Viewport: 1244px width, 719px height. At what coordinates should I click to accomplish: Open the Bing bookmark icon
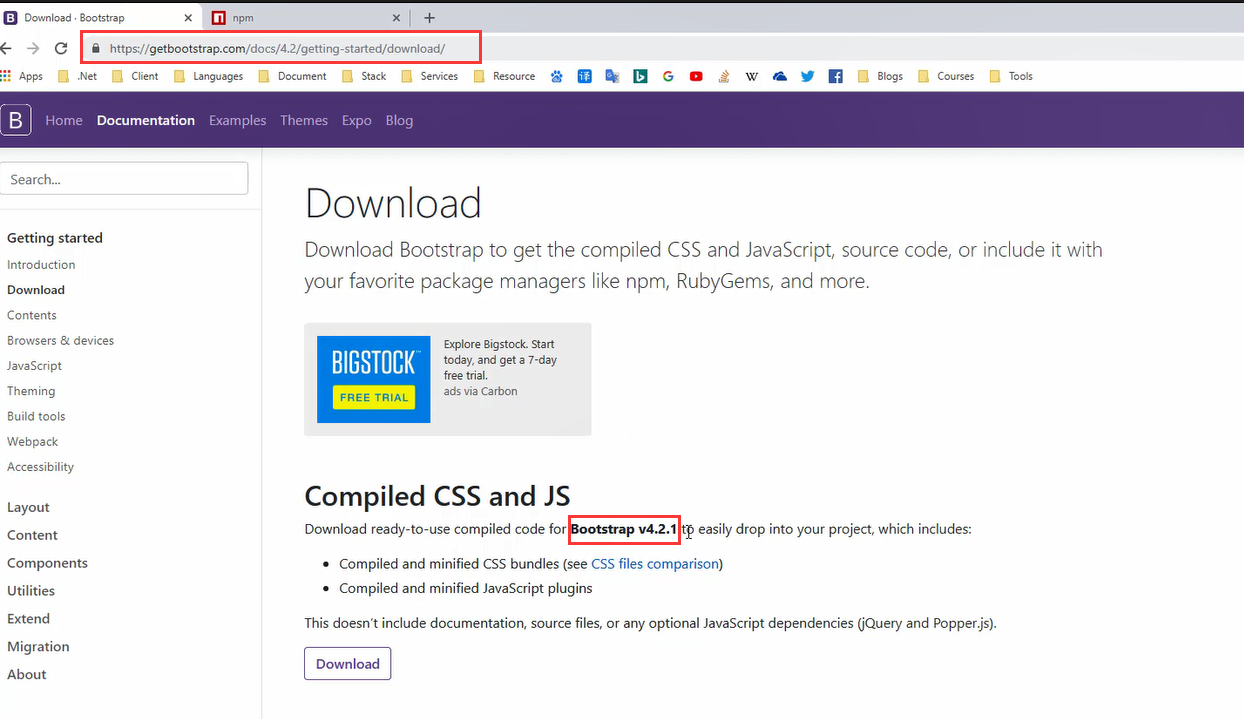click(x=640, y=76)
